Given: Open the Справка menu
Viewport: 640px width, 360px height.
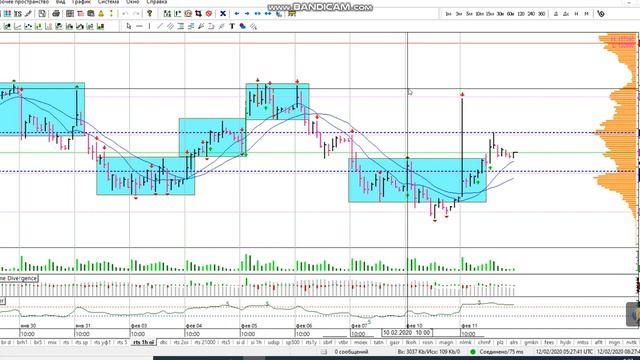Looking at the screenshot, I should click(x=157, y=2).
